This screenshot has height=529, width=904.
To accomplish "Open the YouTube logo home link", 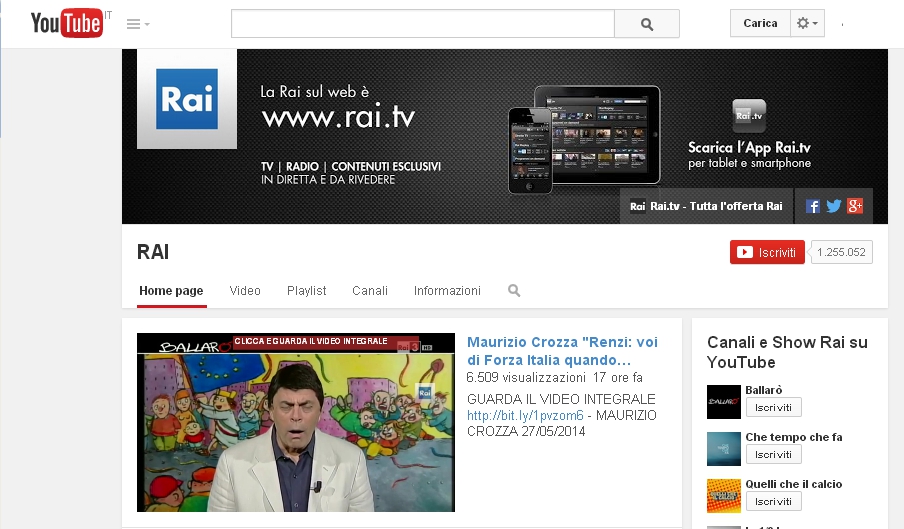I will click(x=67, y=24).
